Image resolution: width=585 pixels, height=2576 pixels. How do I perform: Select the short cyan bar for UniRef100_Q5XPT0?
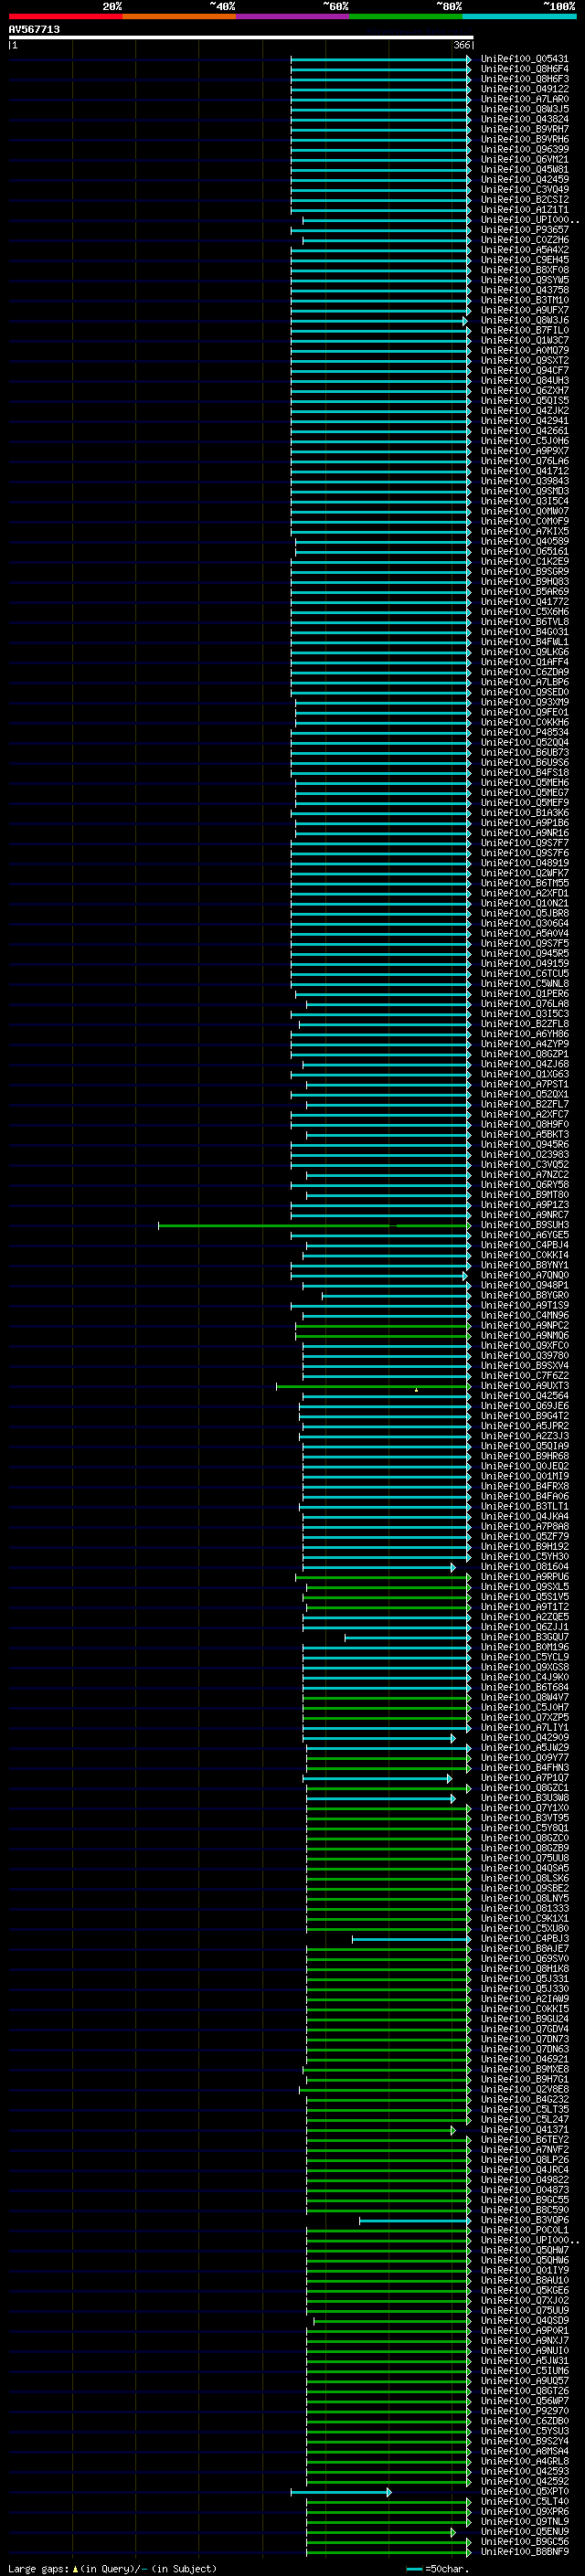click(341, 2491)
